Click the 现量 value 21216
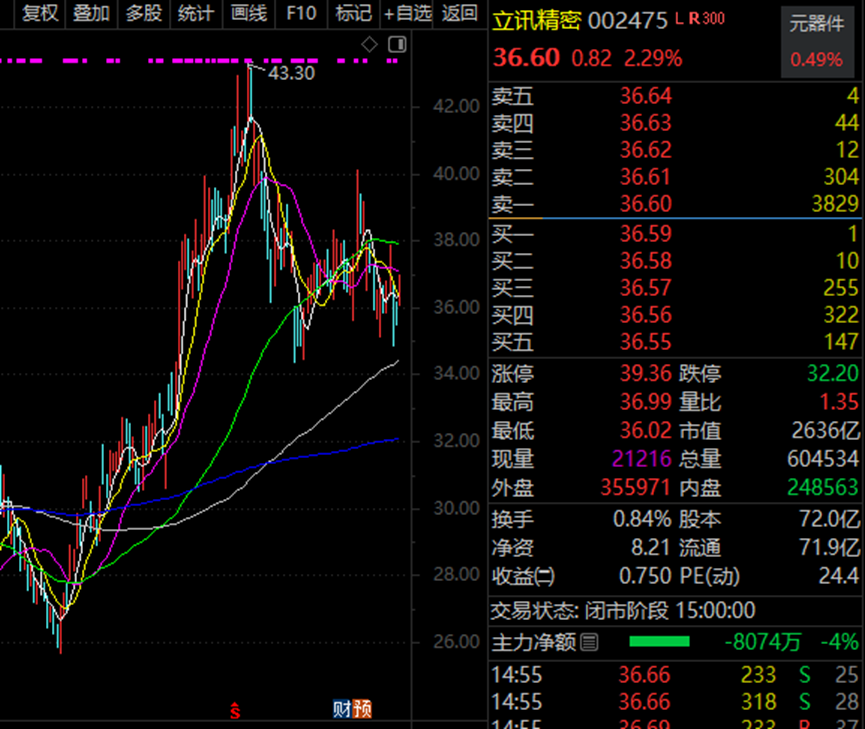The width and height of the screenshot is (865, 729). 642,459
